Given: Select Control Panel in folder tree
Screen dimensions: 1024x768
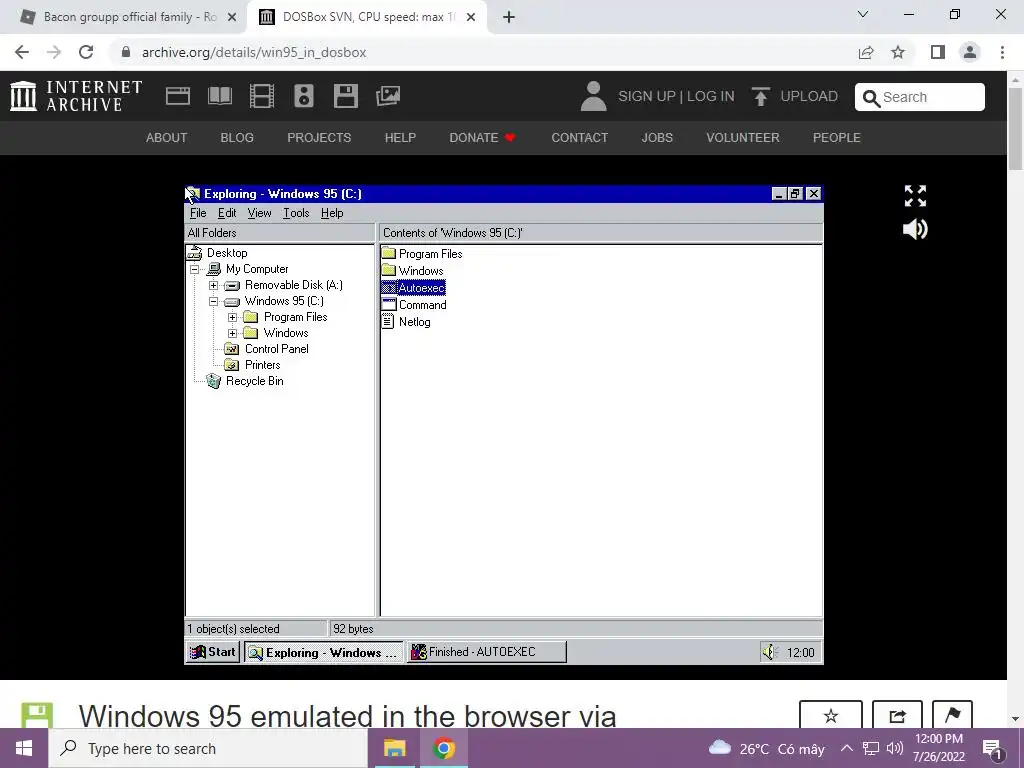Looking at the screenshot, I should click(266, 349).
